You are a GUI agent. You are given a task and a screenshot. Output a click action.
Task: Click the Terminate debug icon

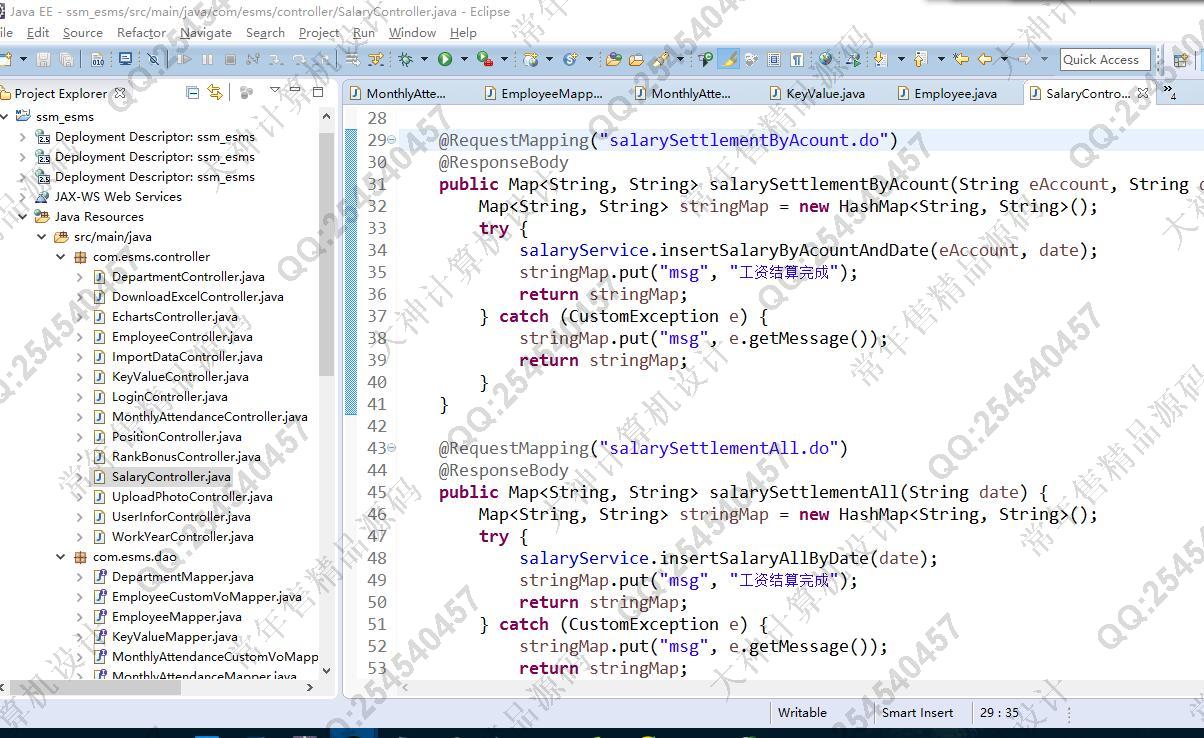[x=230, y=60]
